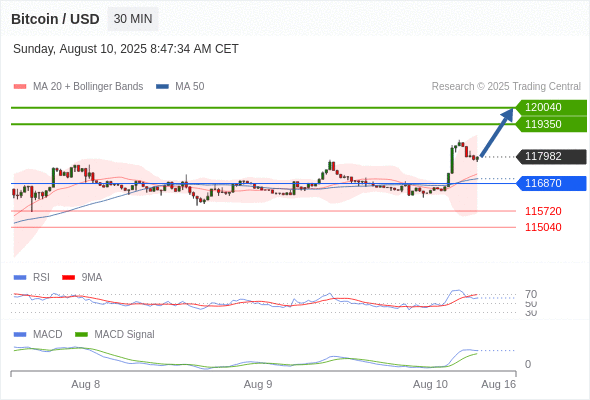Click the blue upward forecast arrow

497,132
